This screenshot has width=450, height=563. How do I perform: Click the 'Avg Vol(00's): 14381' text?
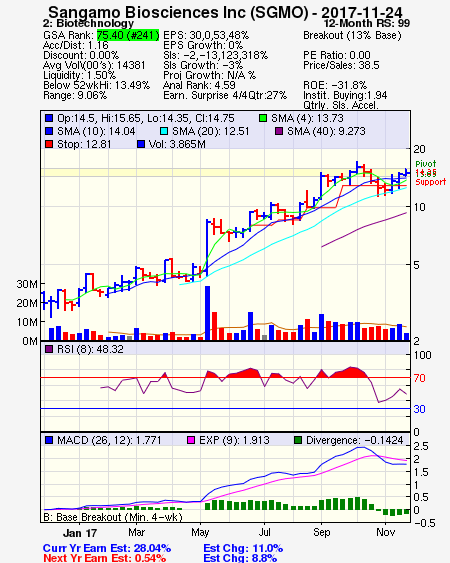tap(94, 65)
